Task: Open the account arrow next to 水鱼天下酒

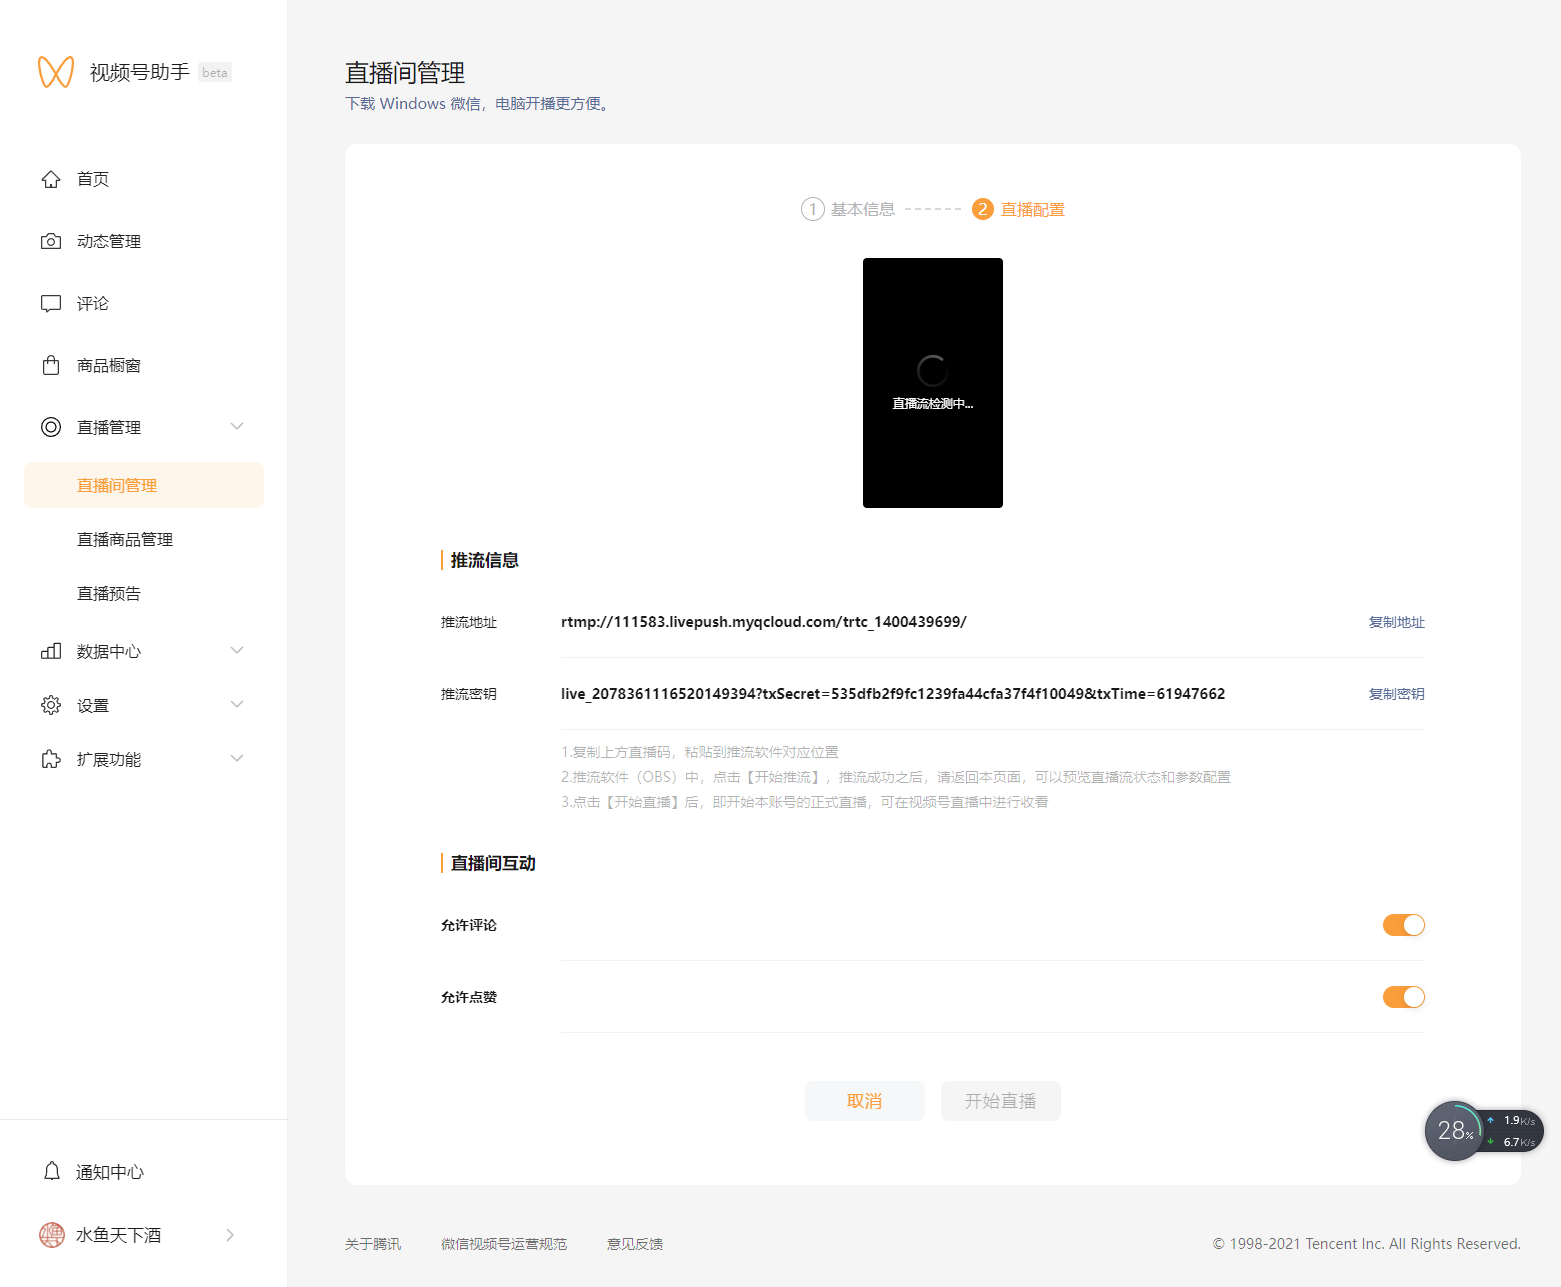Action: tap(230, 1235)
